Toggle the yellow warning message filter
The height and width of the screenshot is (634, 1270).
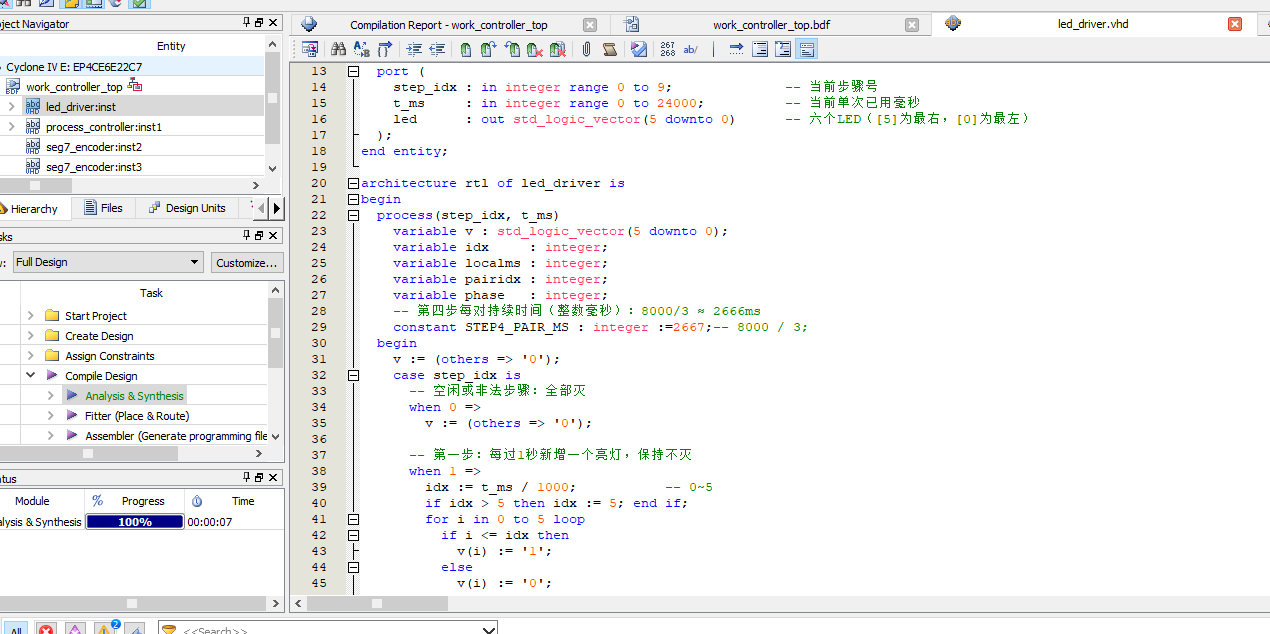point(104,629)
